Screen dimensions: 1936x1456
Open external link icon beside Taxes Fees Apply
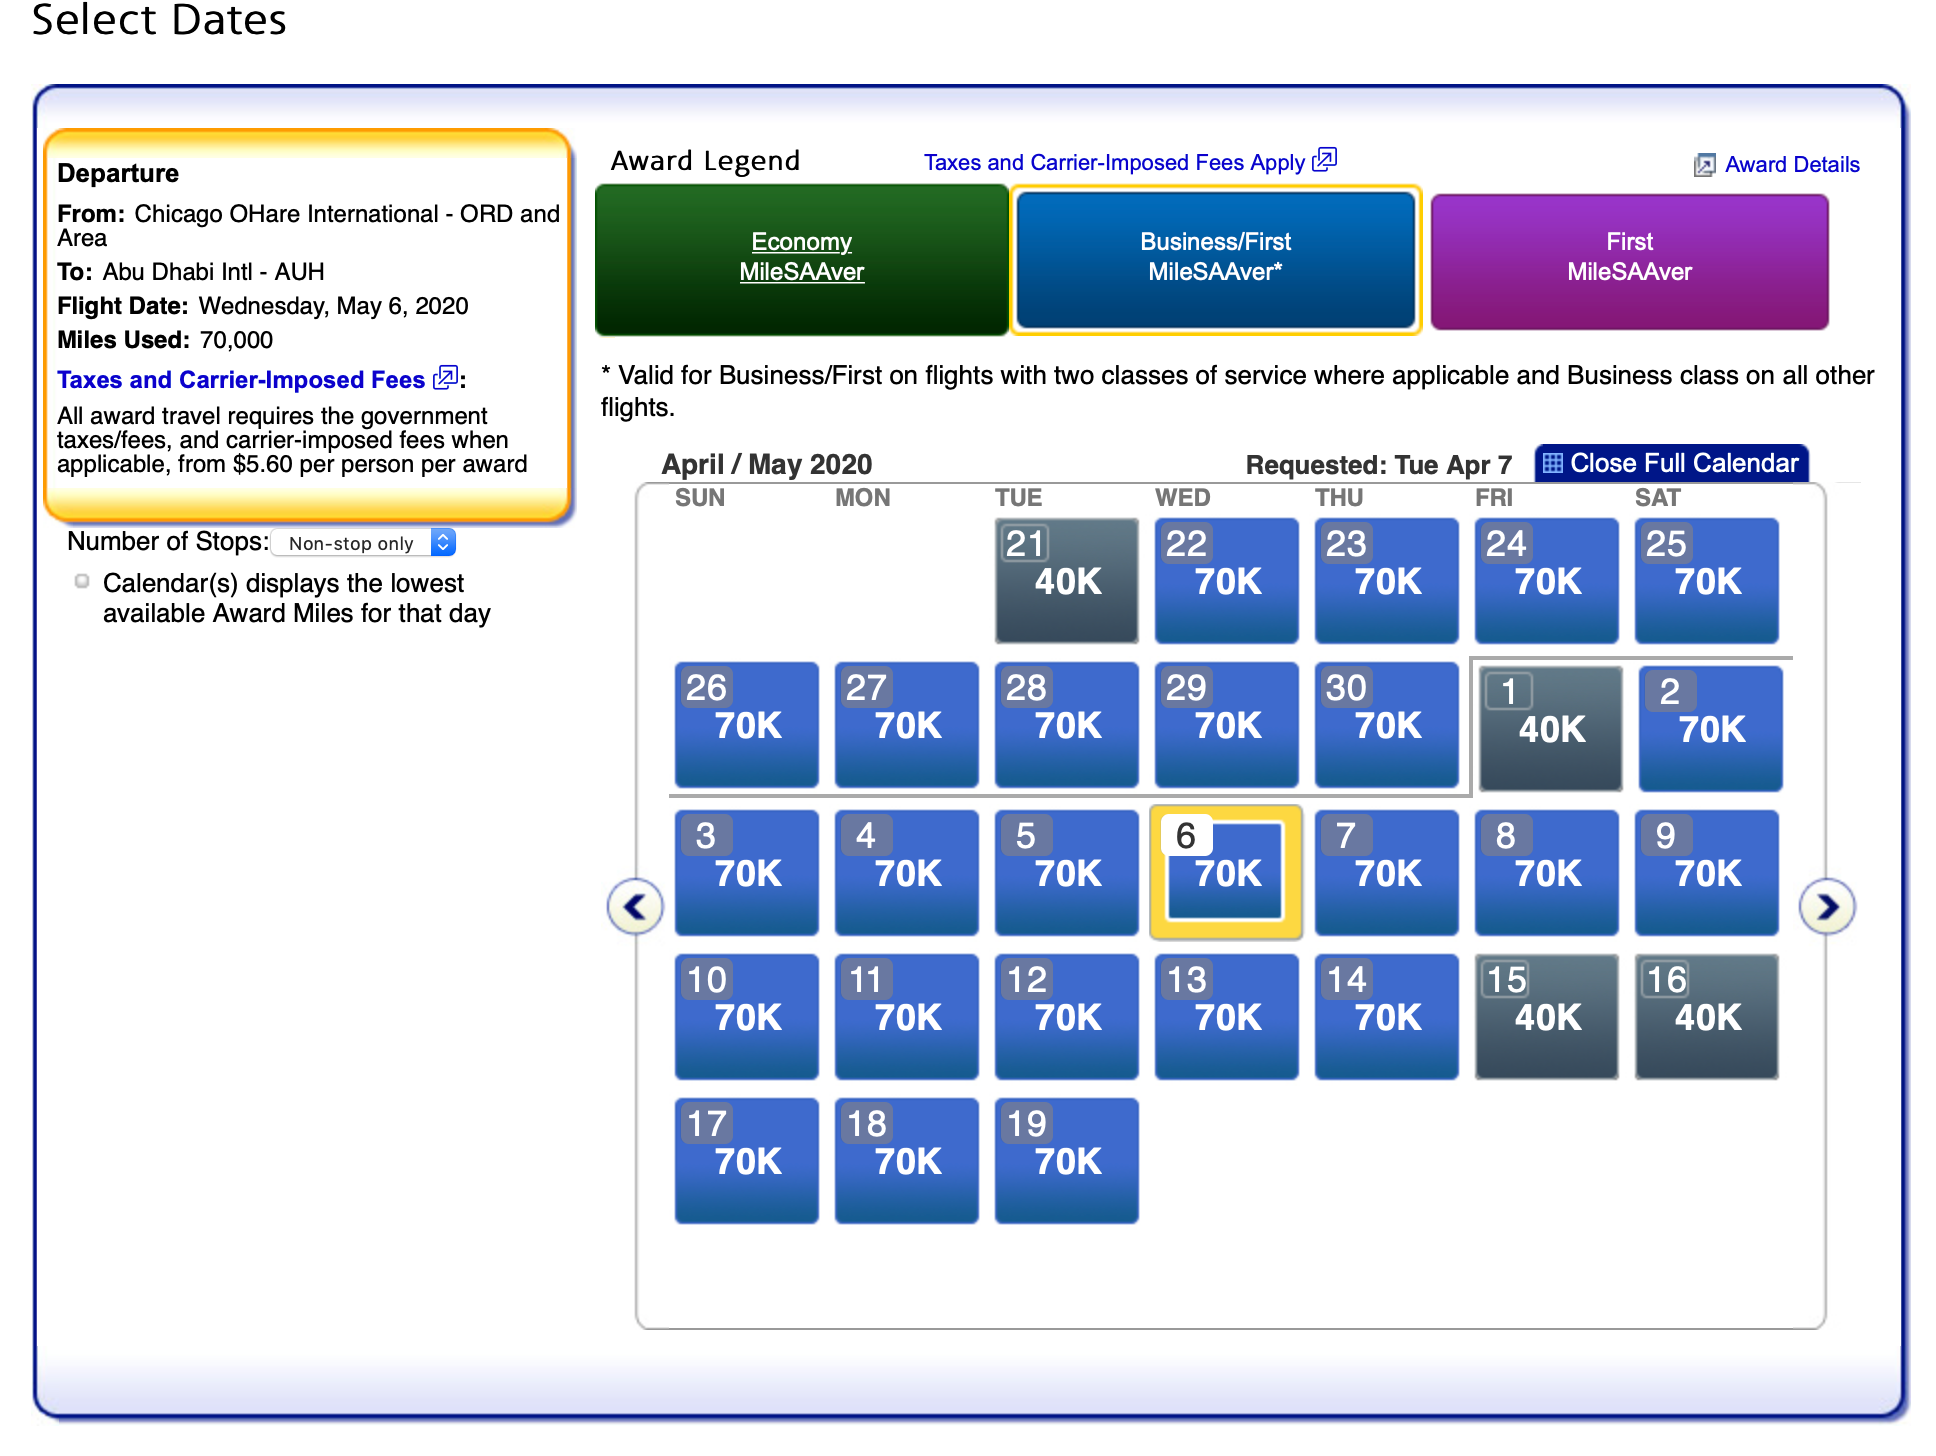coord(1325,160)
